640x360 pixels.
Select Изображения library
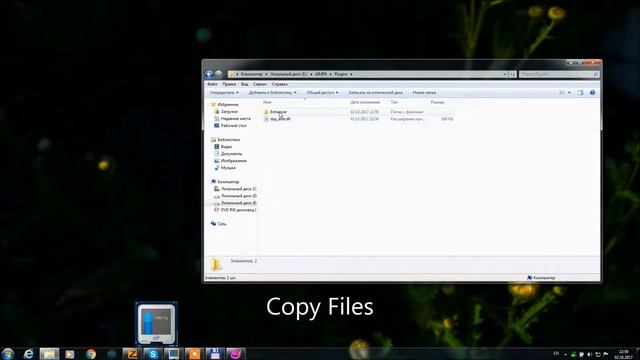pos(233,160)
